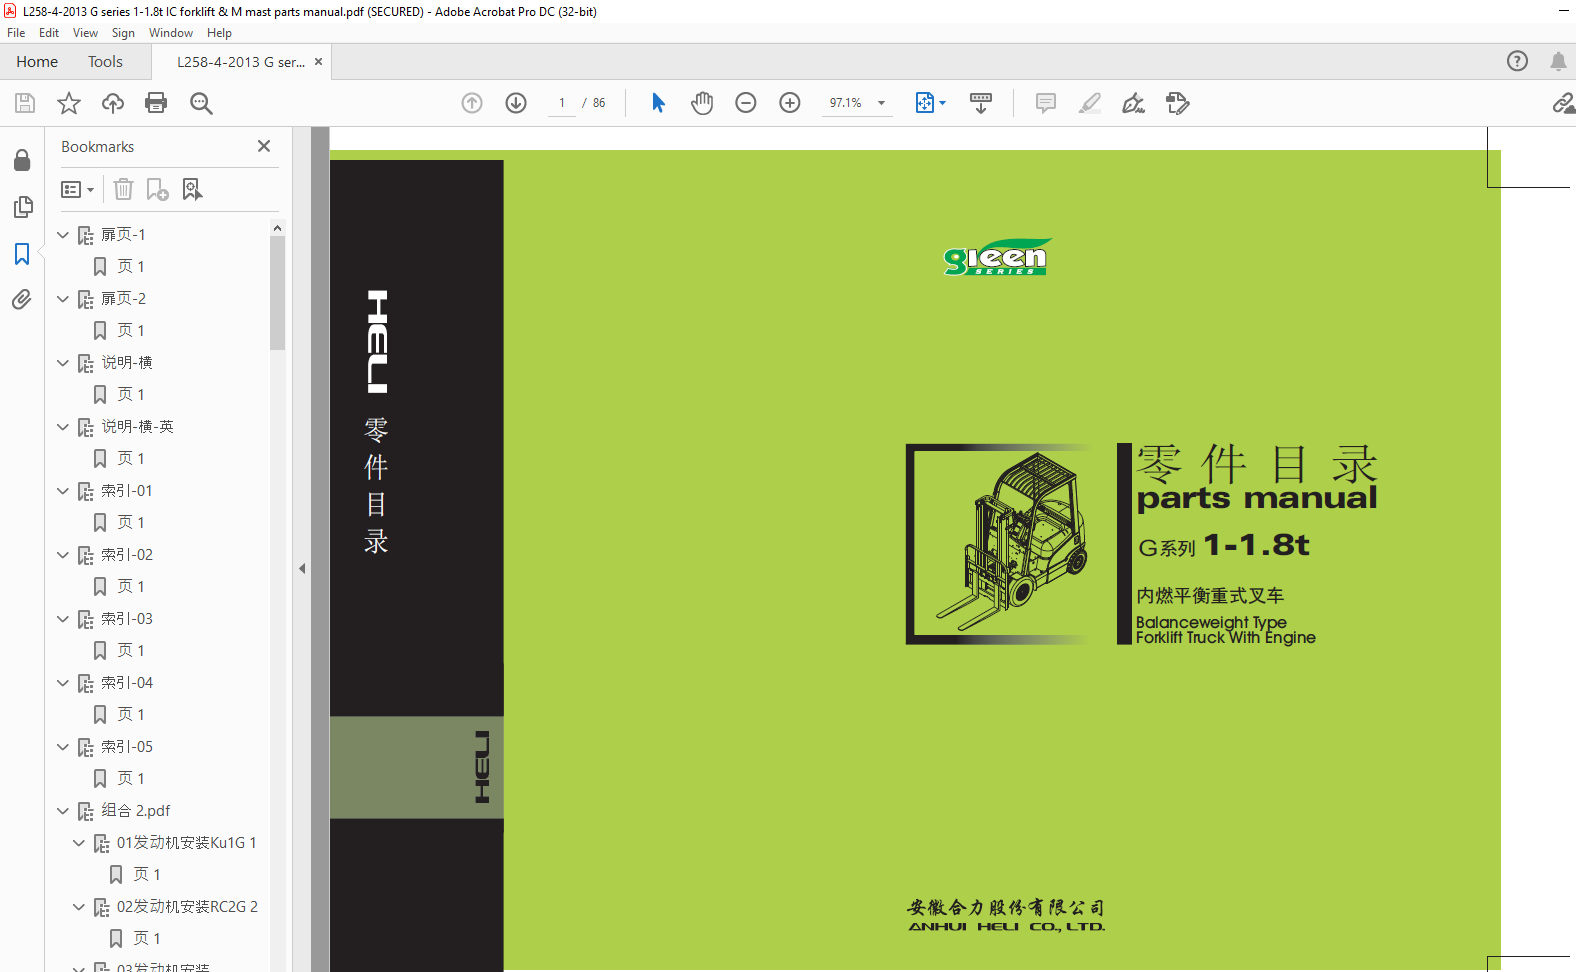1576x972 pixels.
Task: Add a comment sticky note
Action: pyautogui.click(x=1046, y=103)
